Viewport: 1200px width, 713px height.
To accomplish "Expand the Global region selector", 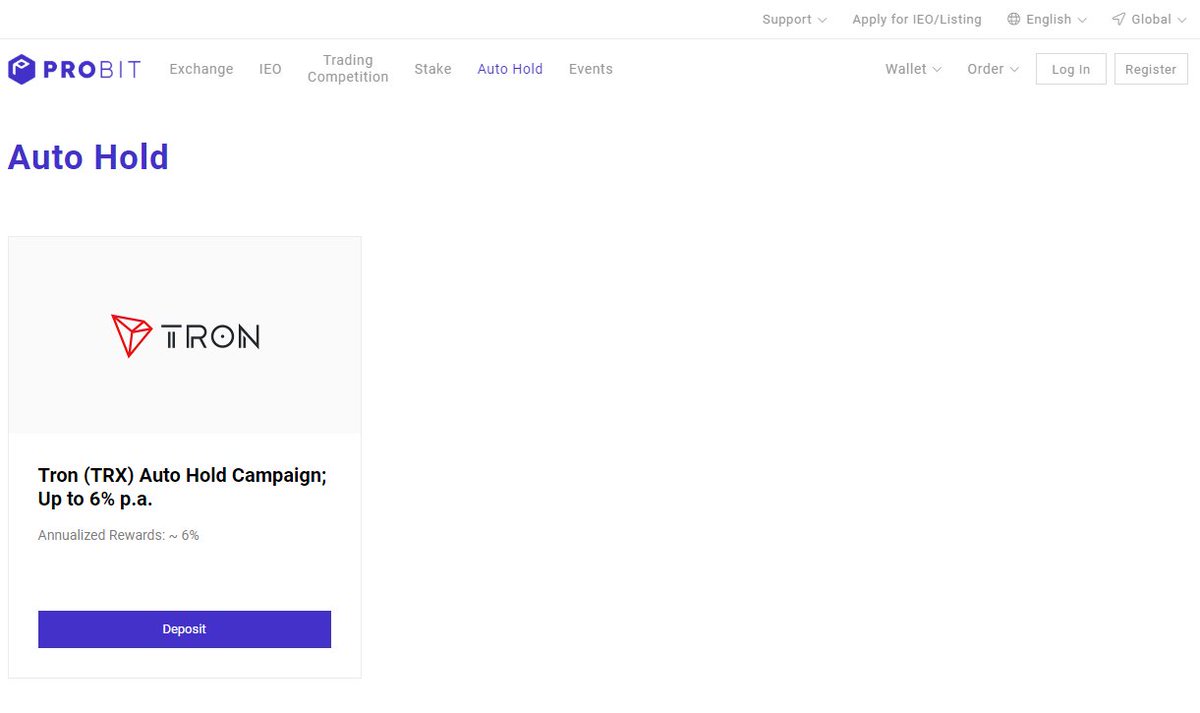I will [x=1150, y=19].
